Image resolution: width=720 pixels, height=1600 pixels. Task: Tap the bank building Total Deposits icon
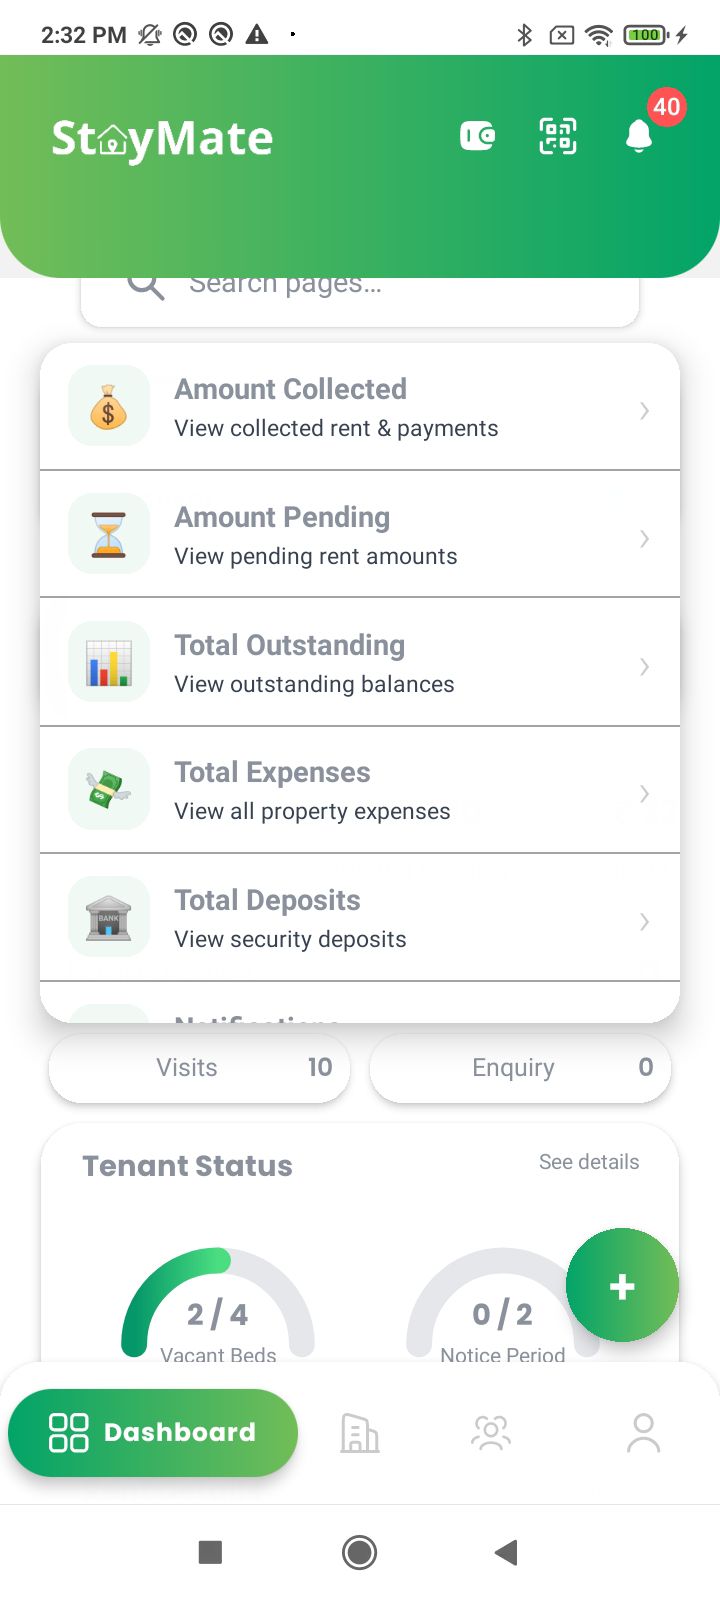(109, 917)
